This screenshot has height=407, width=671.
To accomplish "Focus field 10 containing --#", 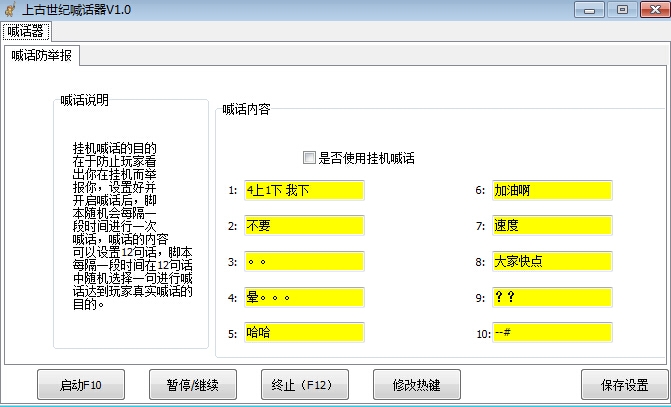I will point(552,333).
